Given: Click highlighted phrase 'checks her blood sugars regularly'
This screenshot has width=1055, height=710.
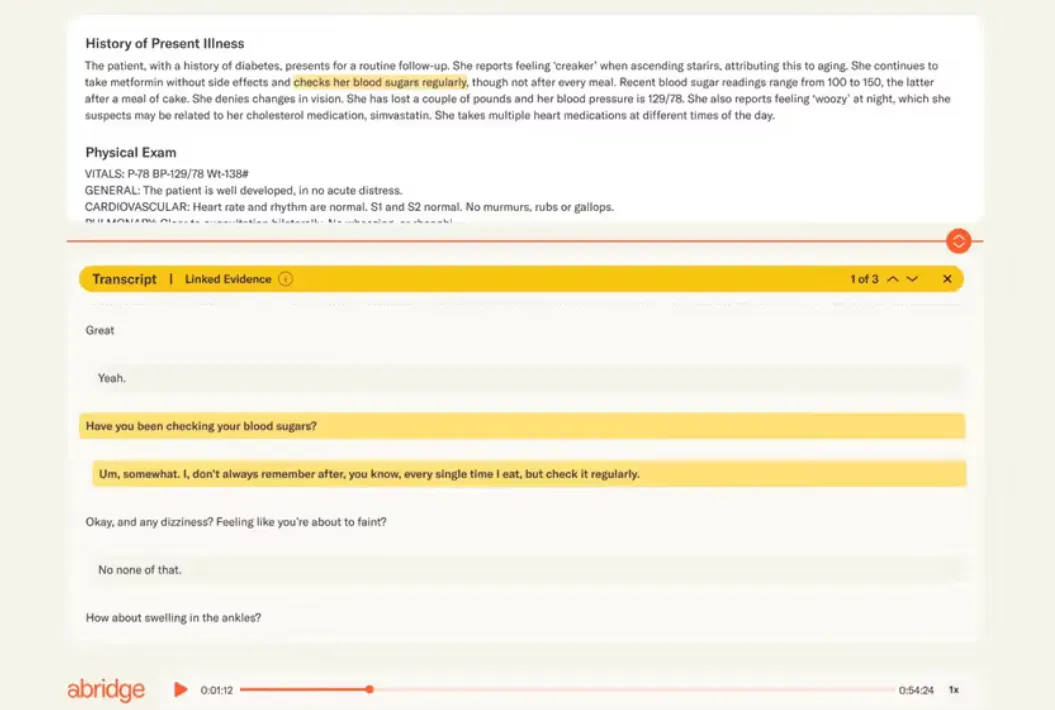Looking at the screenshot, I should click(x=380, y=82).
